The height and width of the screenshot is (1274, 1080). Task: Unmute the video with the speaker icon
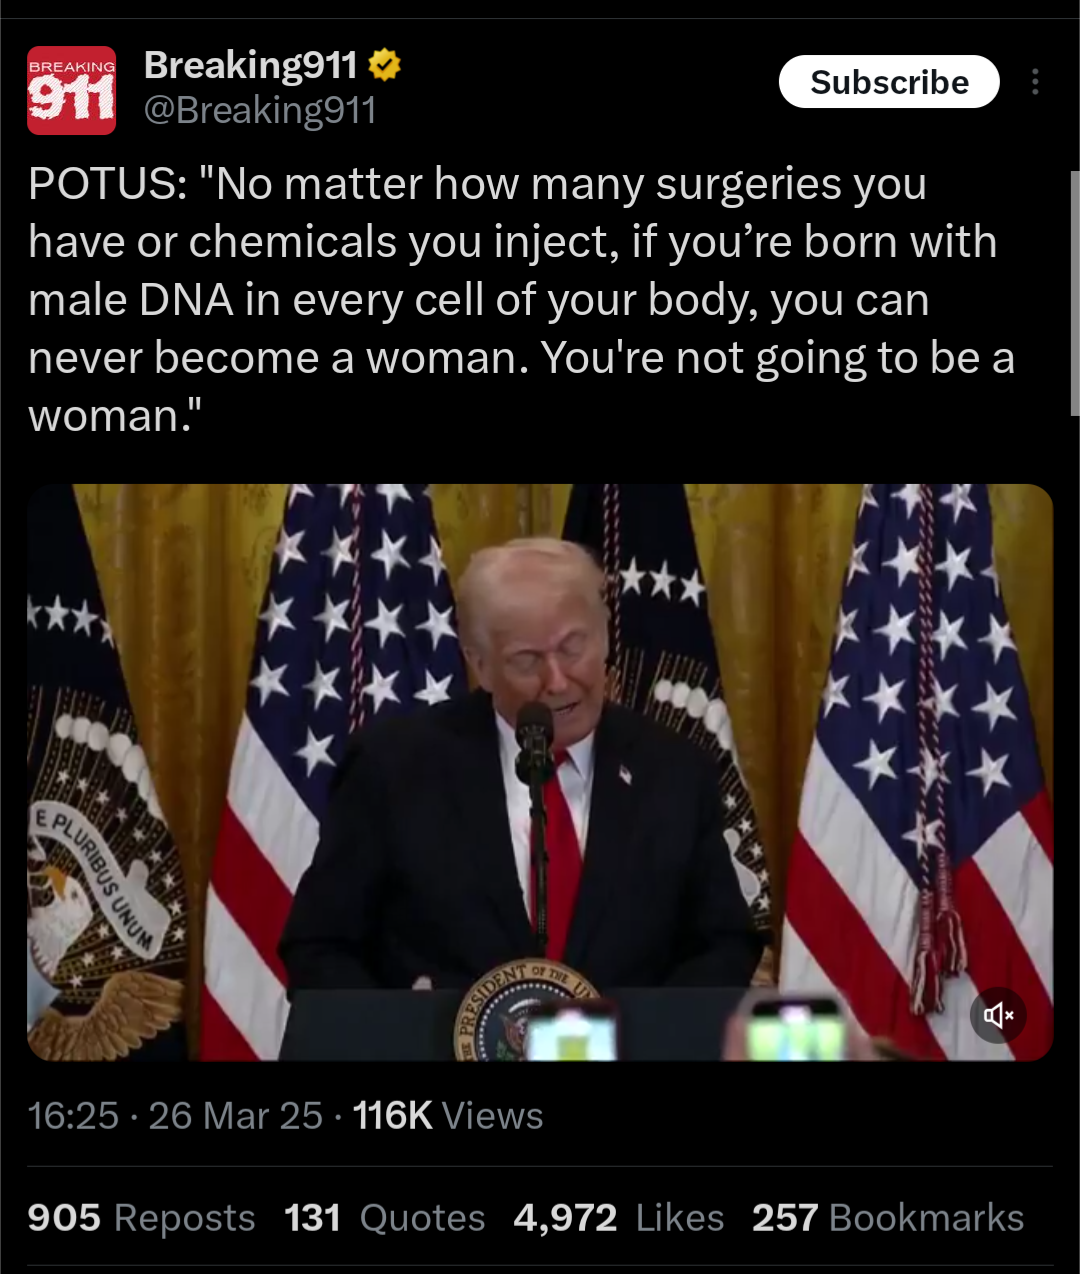(998, 1015)
